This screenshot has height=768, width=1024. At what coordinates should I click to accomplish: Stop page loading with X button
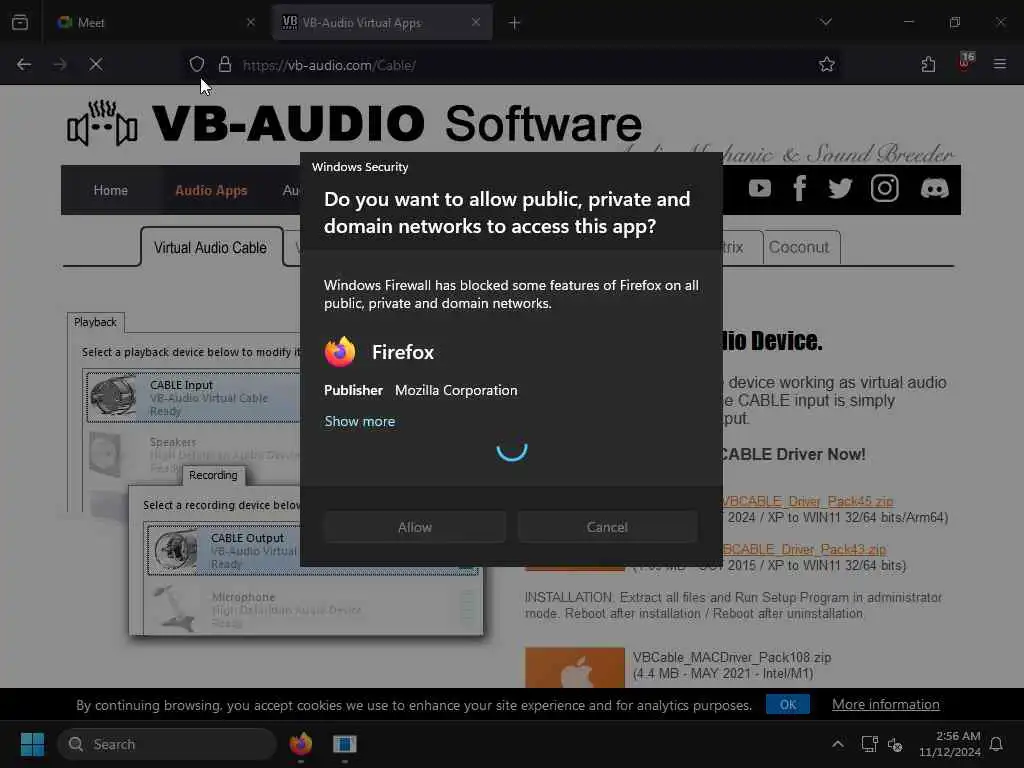[96, 64]
